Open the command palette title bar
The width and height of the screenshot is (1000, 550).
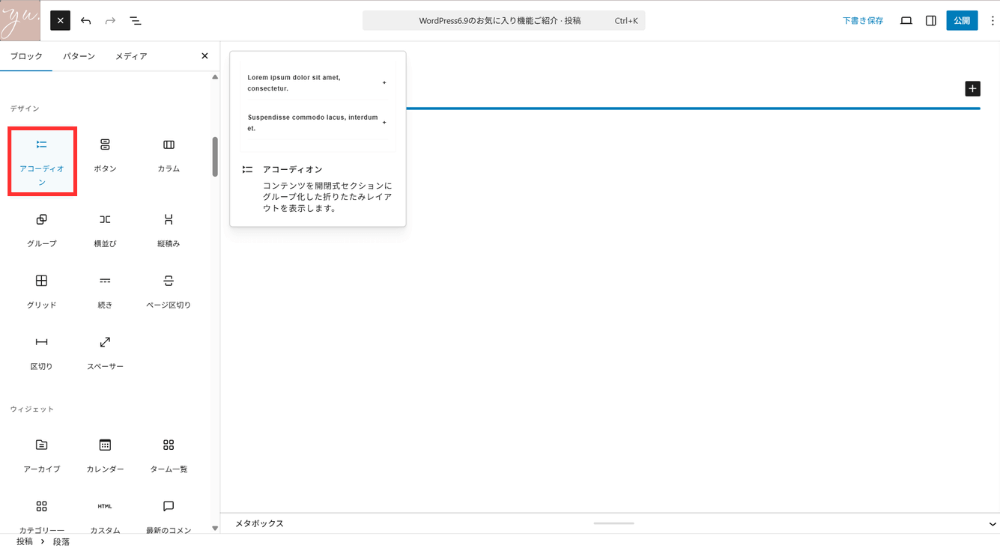(x=503, y=21)
